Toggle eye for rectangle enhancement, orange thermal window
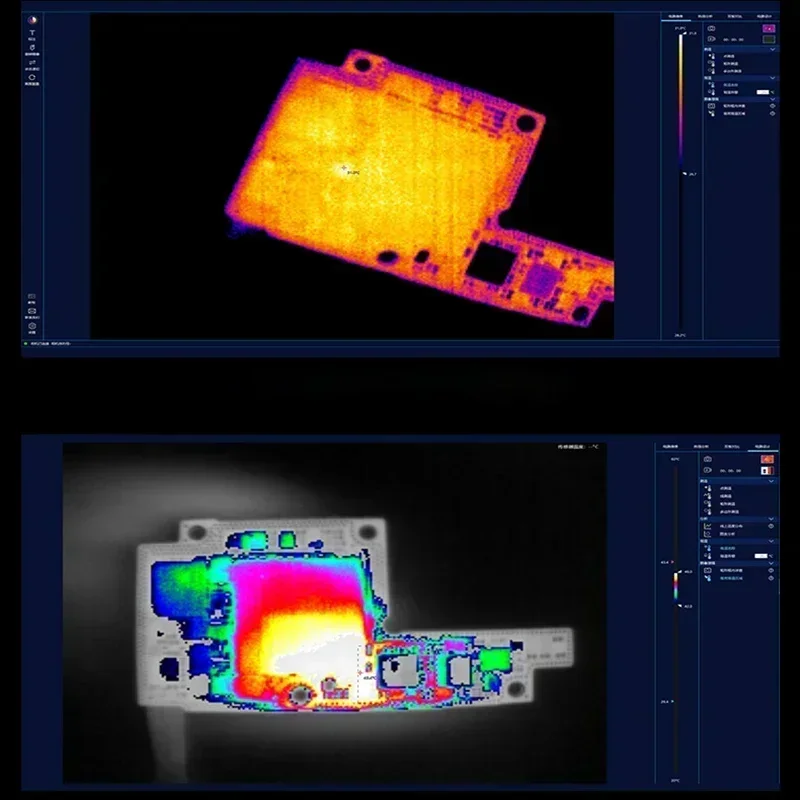This screenshot has height=800, width=800. click(x=772, y=106)
